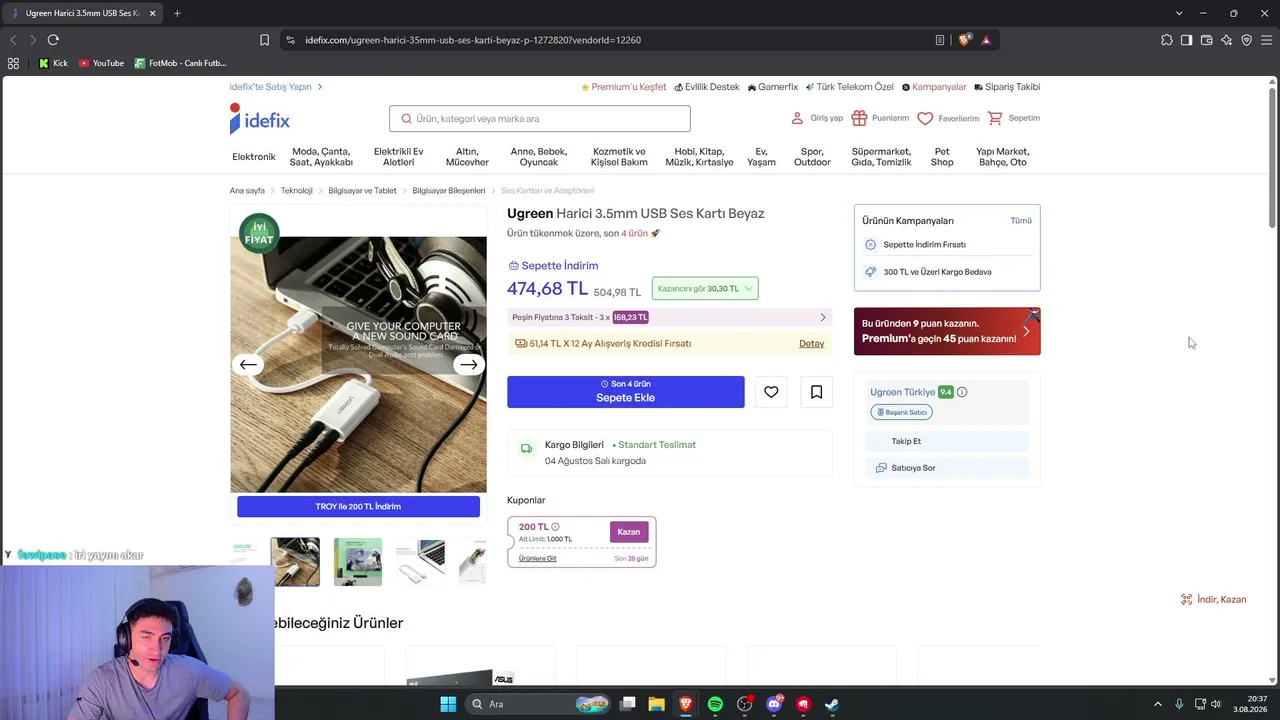Claim the 200 TL coupon with Kazan
The image size is (1280, 720).
coord(629,532)
